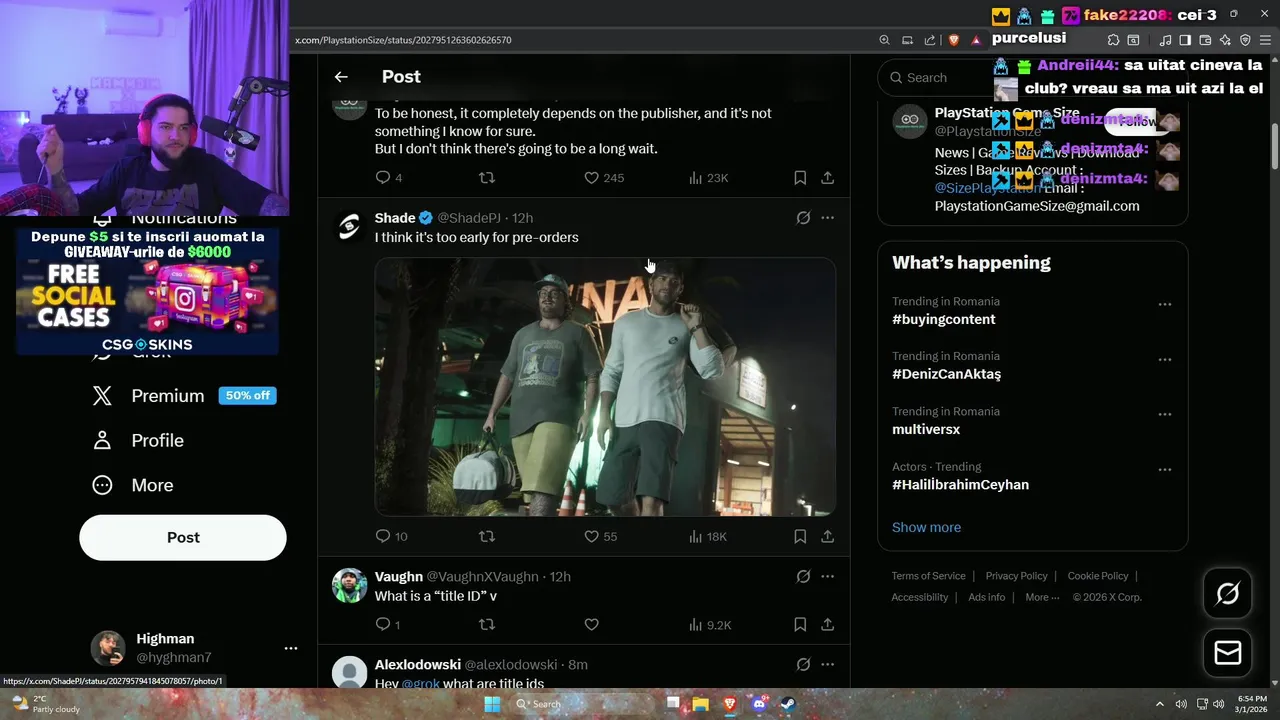Open trending topic #DenizCanAktaş
Viewport: 1280px width, 720px height.
[x=947, y=374]
